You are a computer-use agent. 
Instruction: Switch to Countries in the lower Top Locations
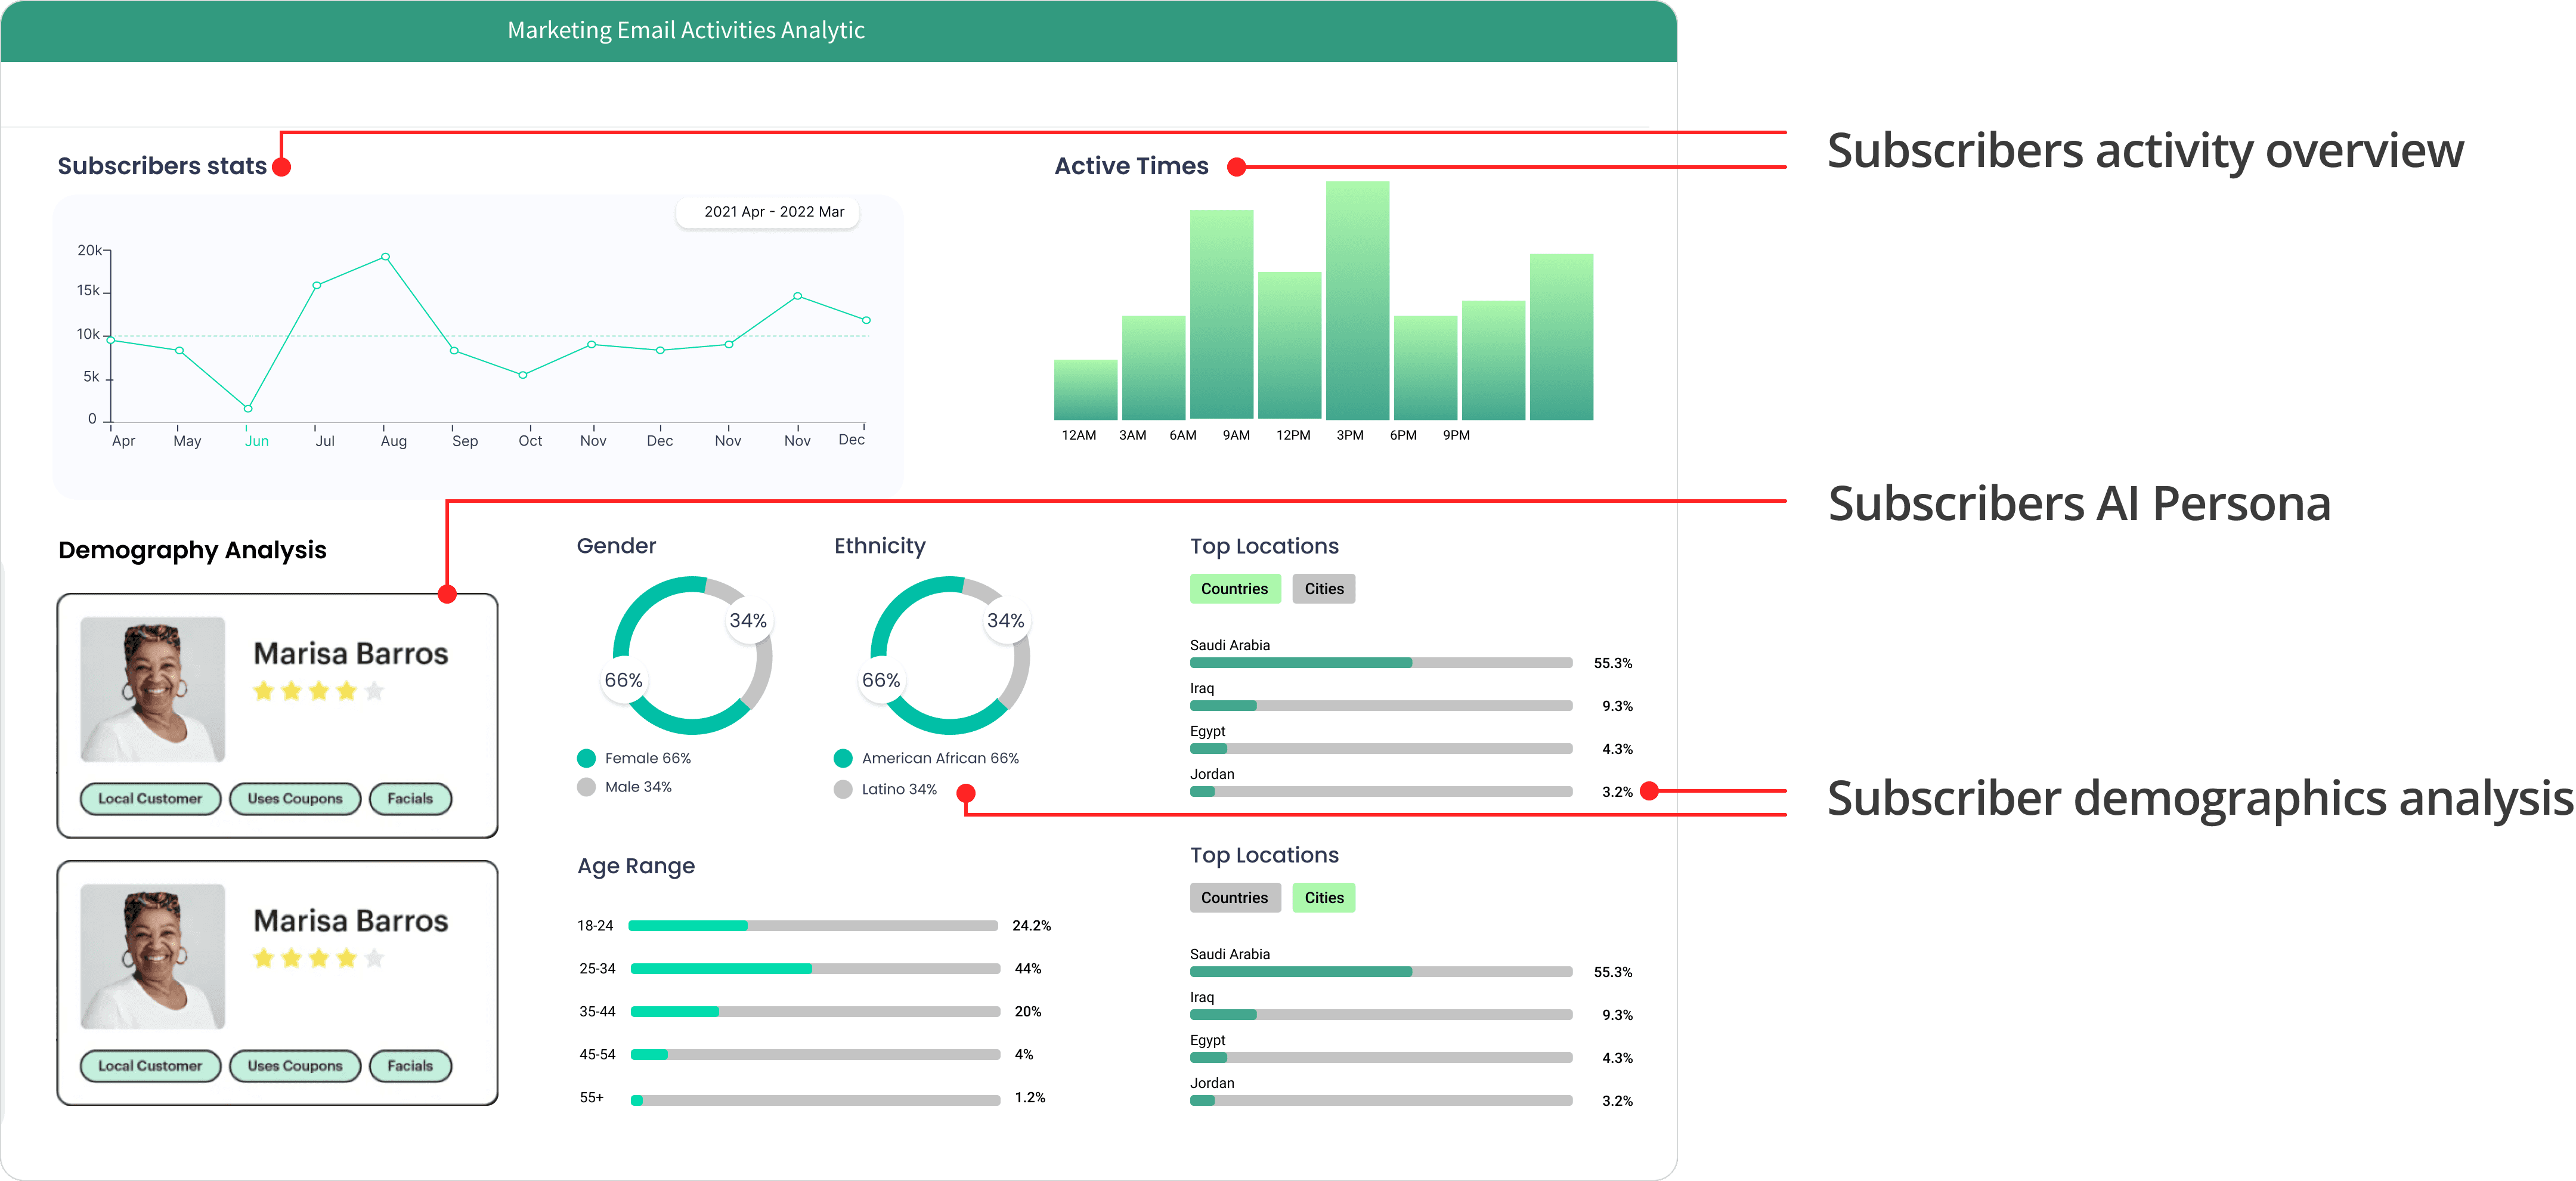click(1234, 898)
